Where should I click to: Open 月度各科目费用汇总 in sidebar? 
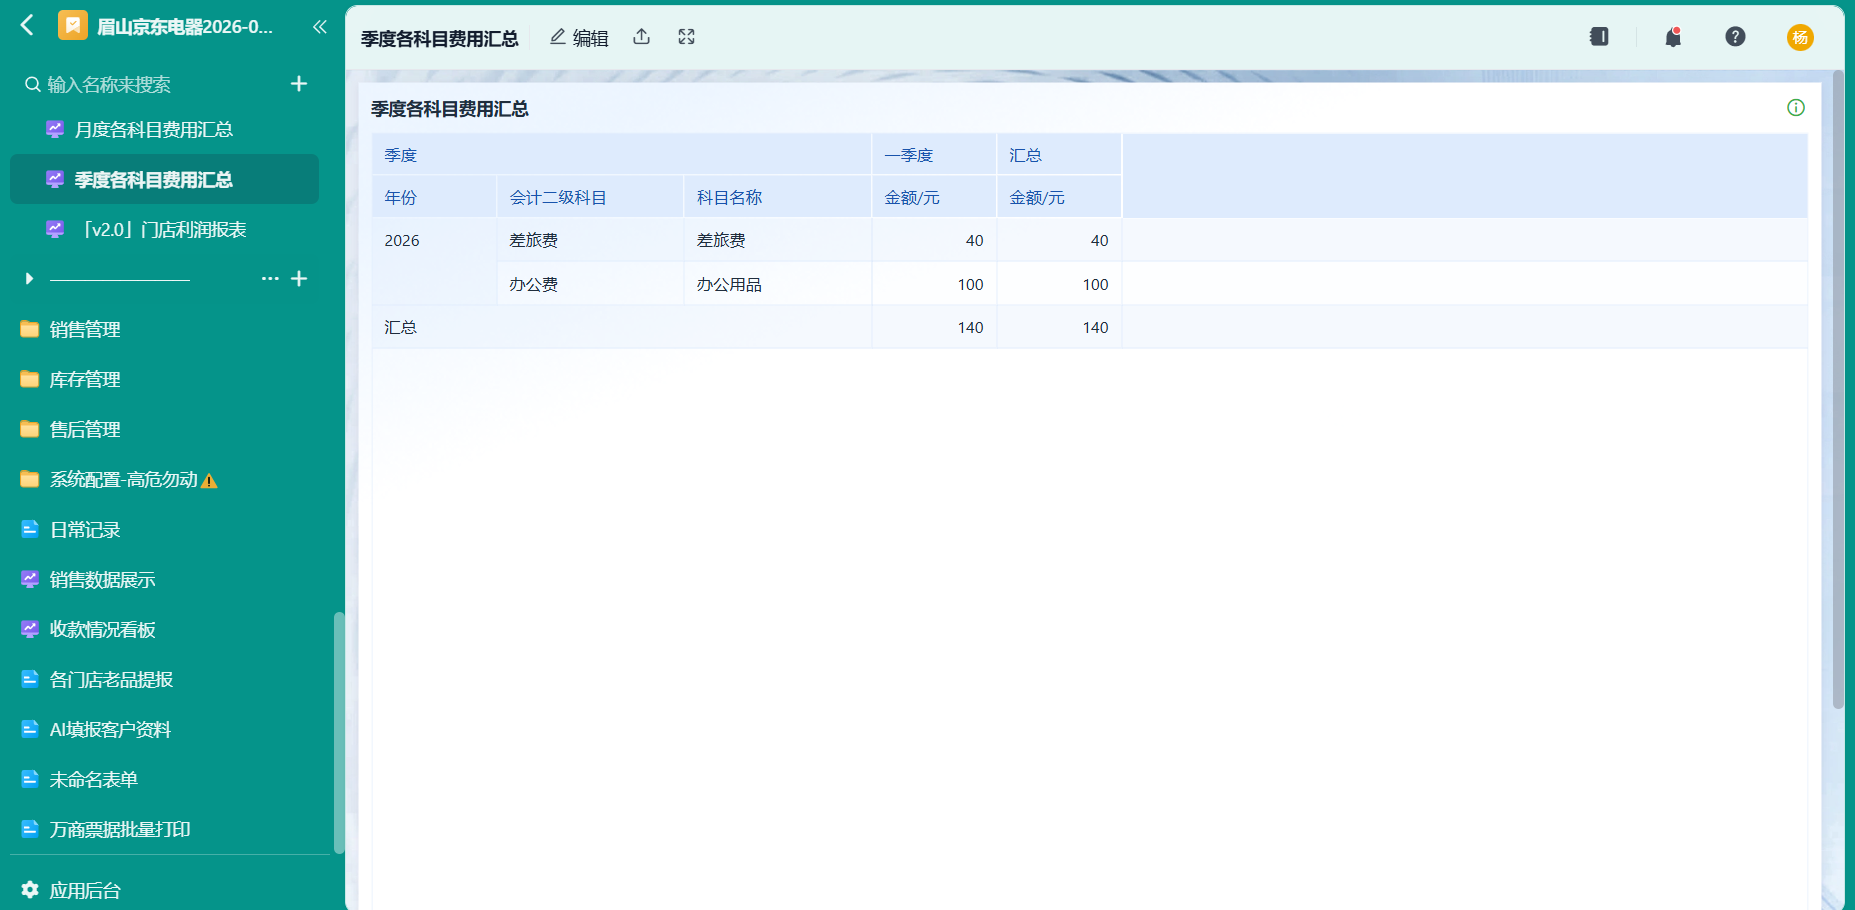pyautogui.click(x=164, y=129)
